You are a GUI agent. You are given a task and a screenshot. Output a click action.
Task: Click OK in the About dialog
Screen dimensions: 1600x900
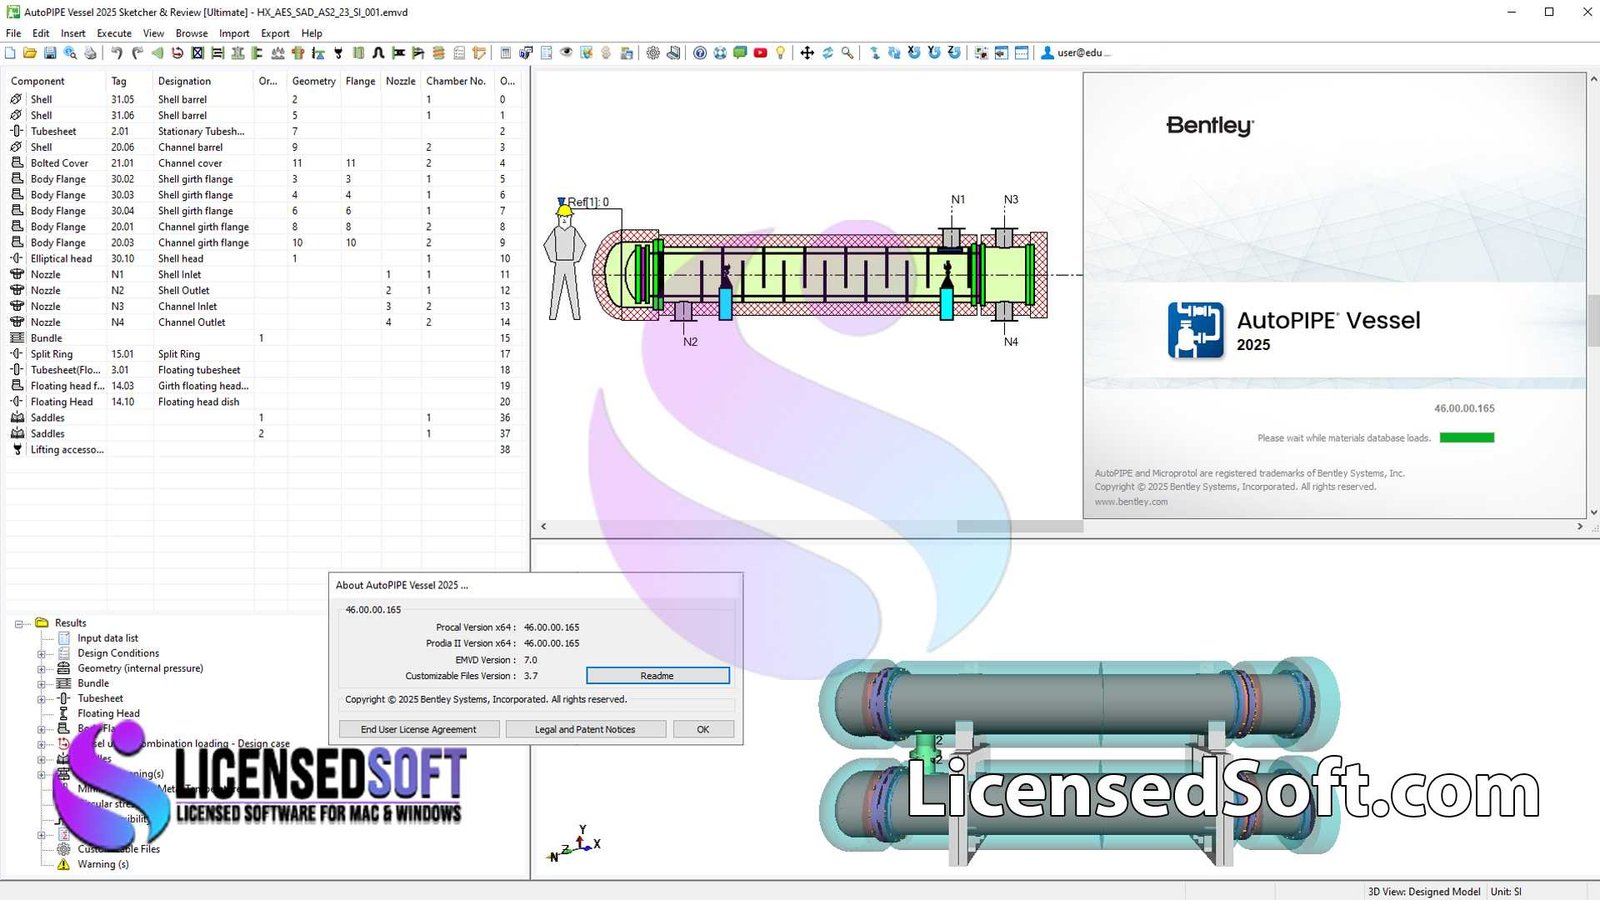[x=703, y=730]
